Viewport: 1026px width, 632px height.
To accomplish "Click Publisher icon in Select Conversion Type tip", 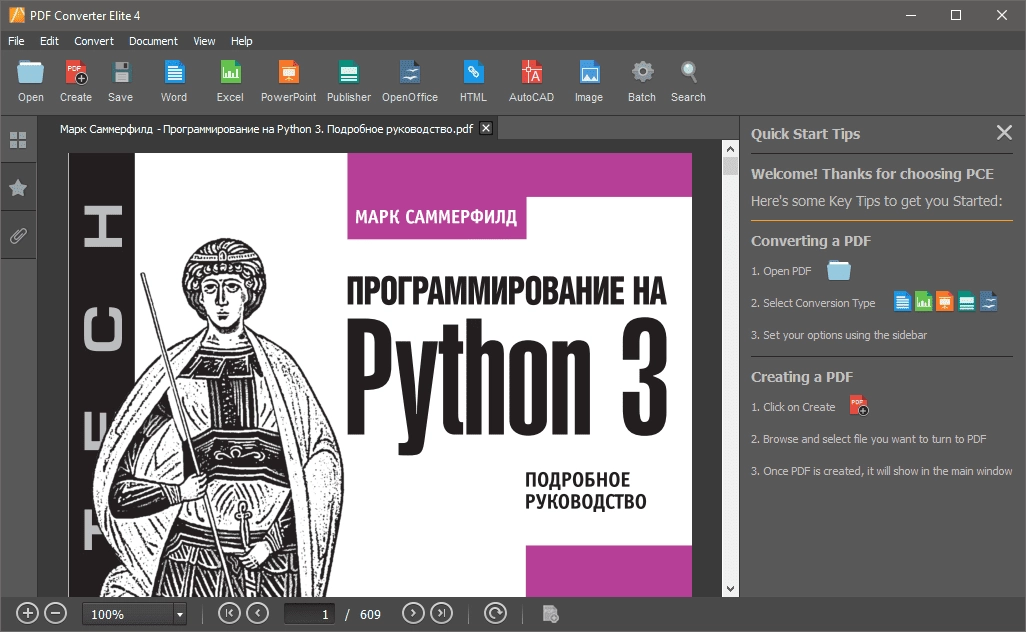I will click(x=966, y=302).
